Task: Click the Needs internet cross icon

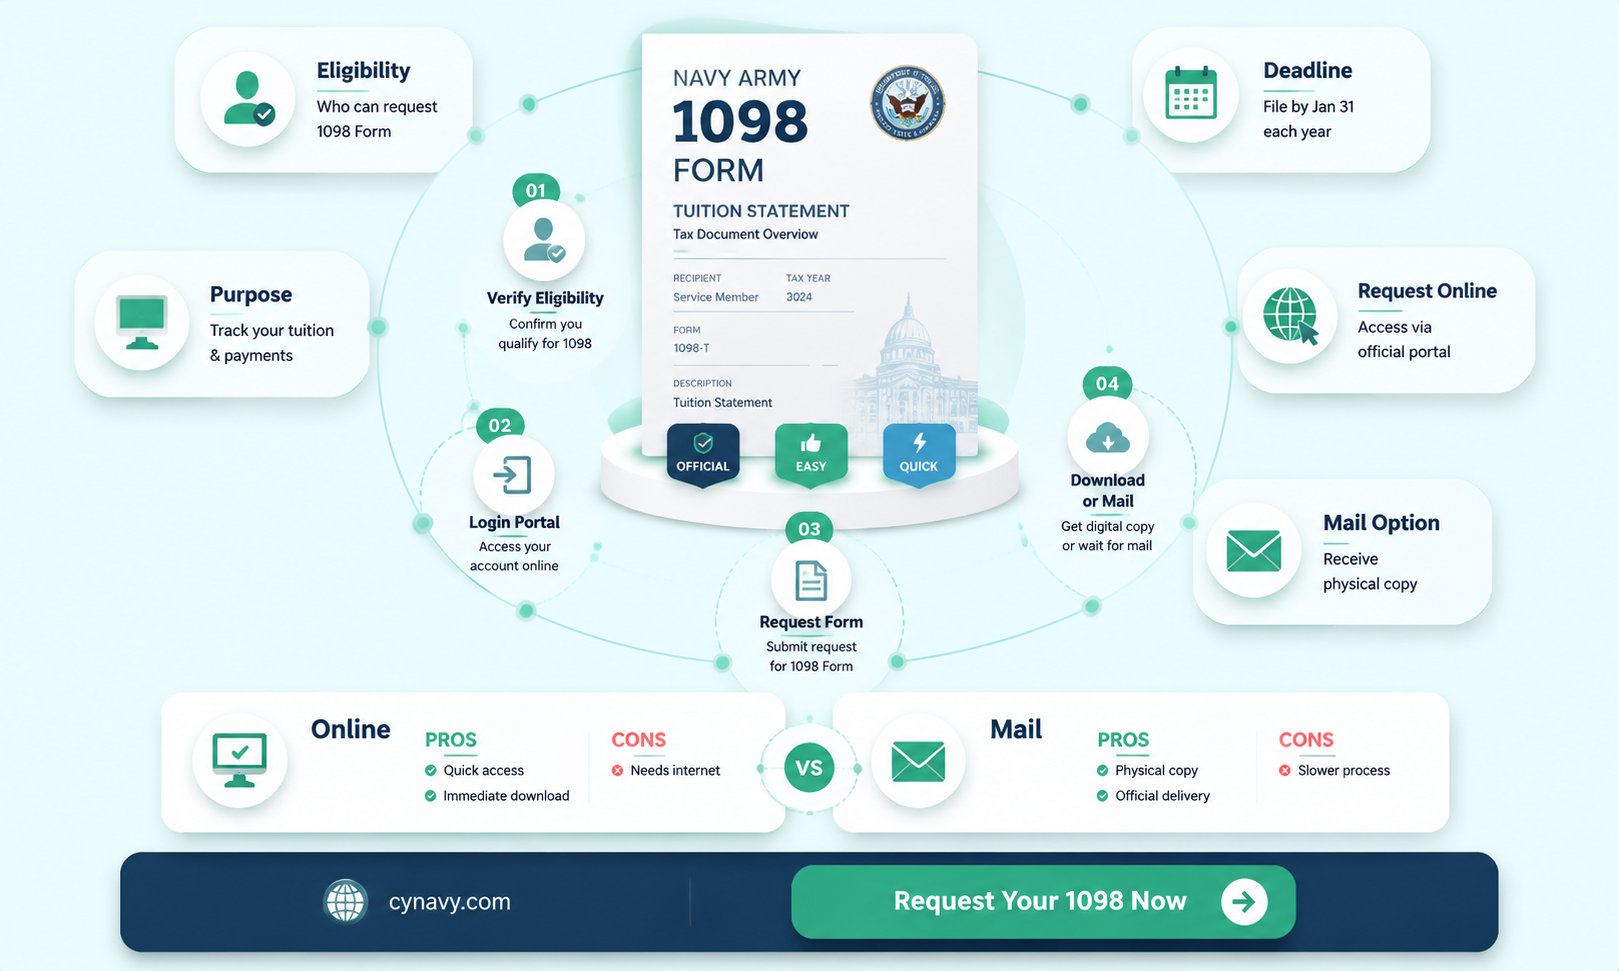Action: [x=618, y=770]
